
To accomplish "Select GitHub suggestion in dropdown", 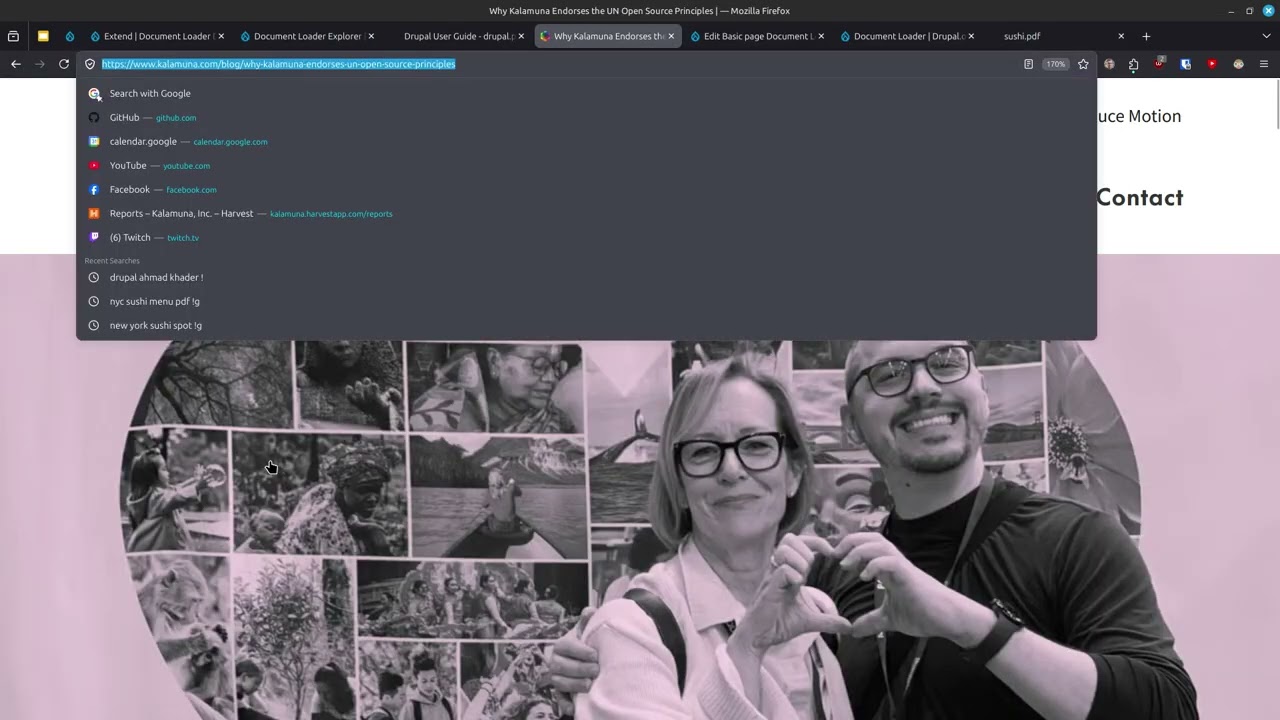I will pos(586,117).
